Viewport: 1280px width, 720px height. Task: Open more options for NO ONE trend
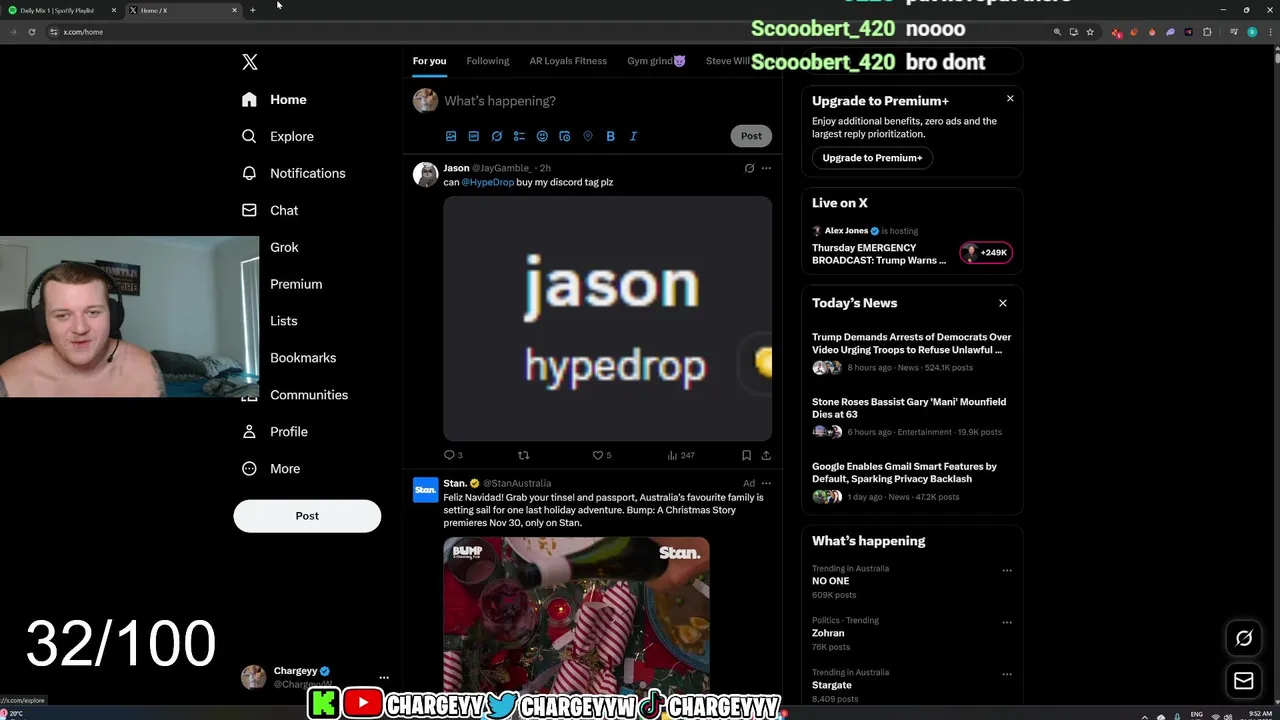point(1007,571)
